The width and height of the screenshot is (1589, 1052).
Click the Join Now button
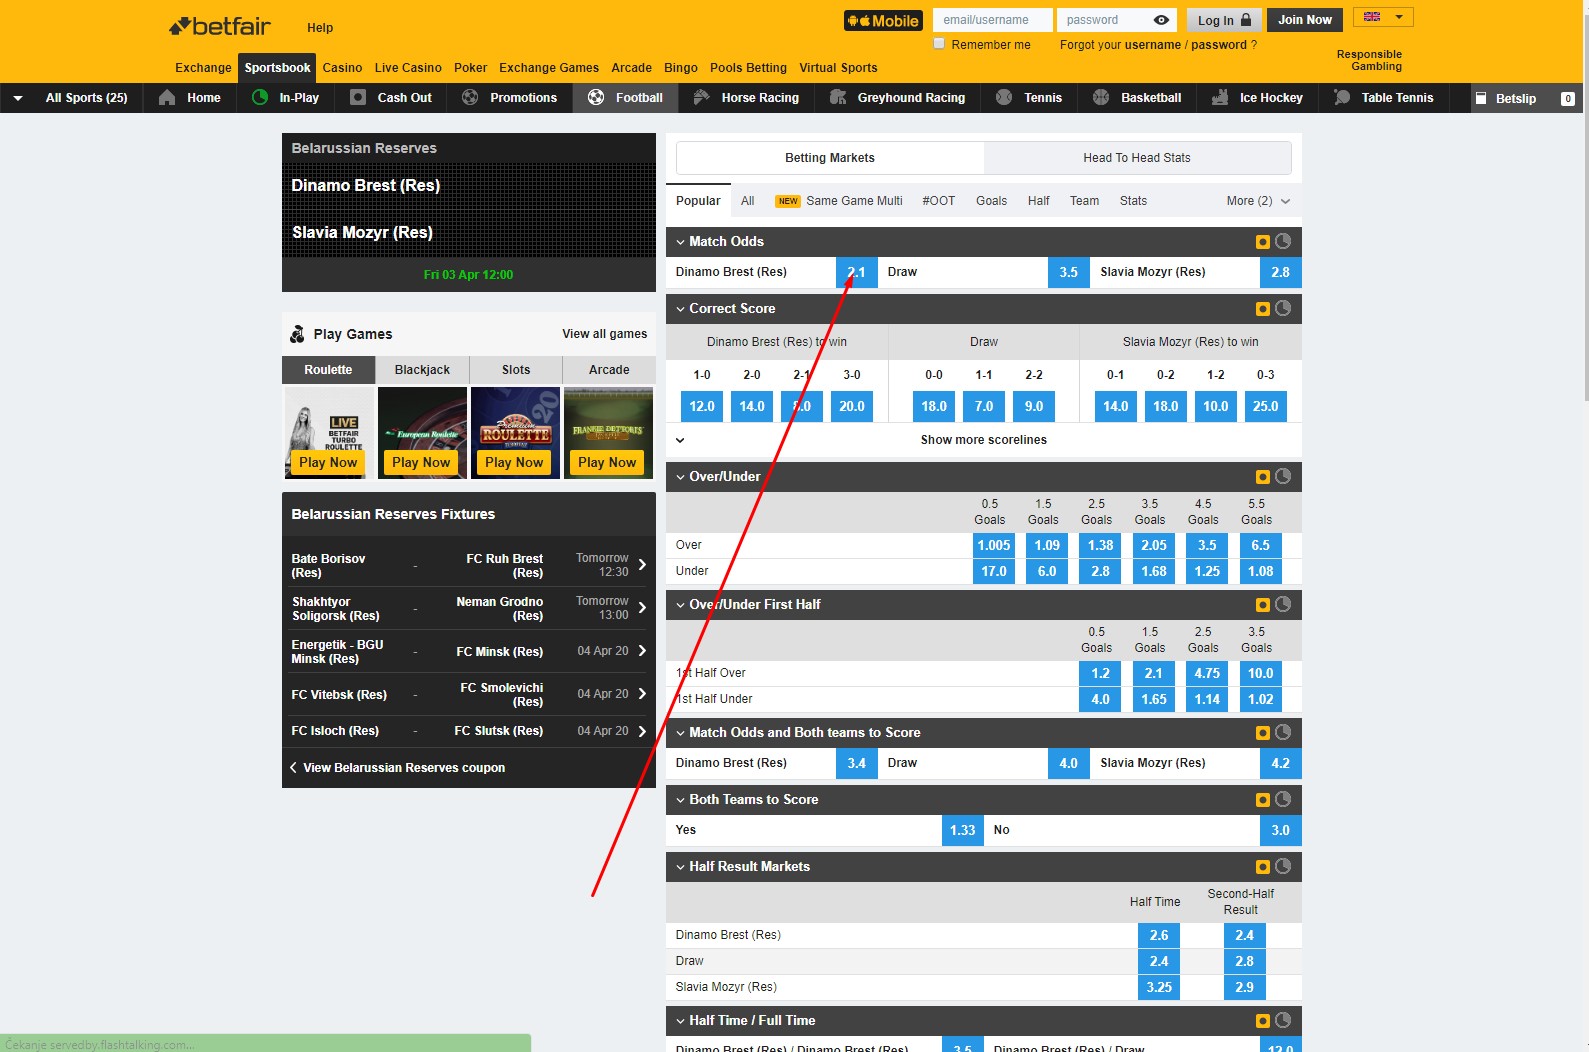coord(1304,20)
